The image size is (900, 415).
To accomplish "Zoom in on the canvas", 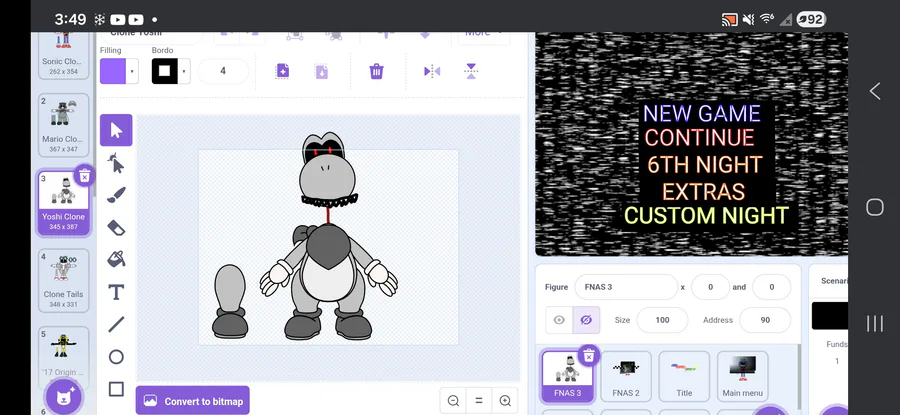I will point(505,401).
